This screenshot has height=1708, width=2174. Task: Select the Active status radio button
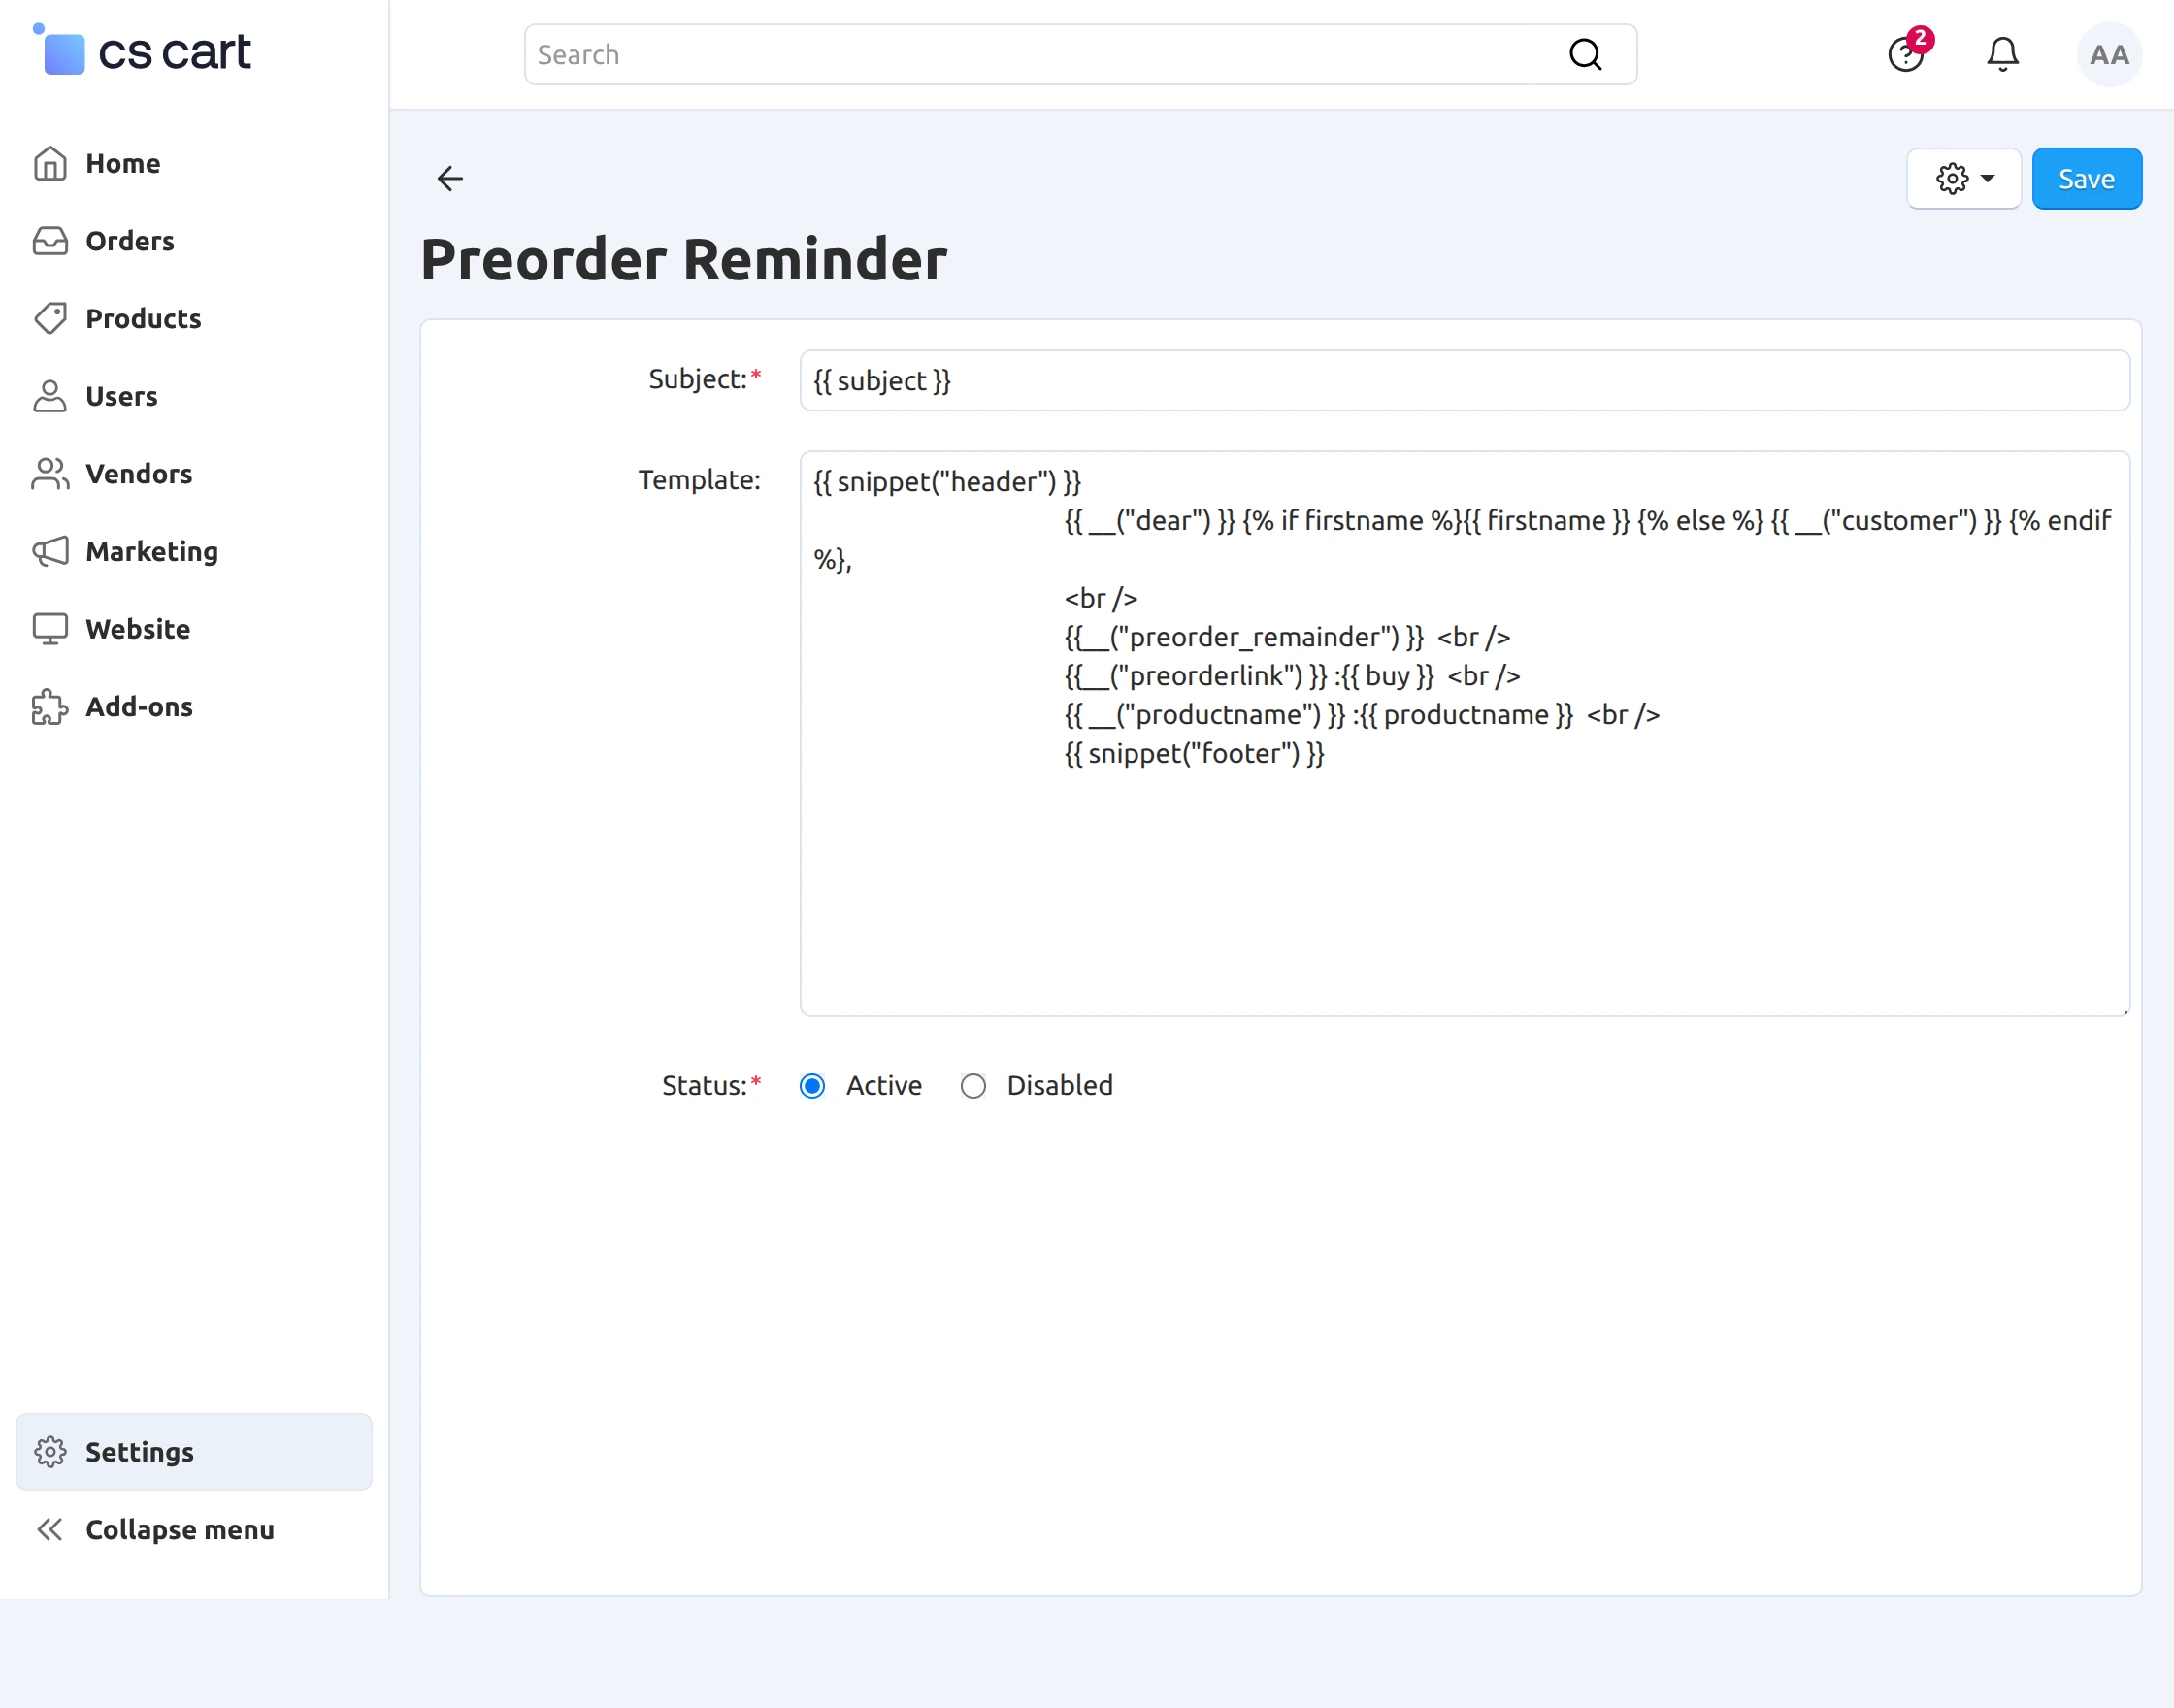coord(812,1085)
